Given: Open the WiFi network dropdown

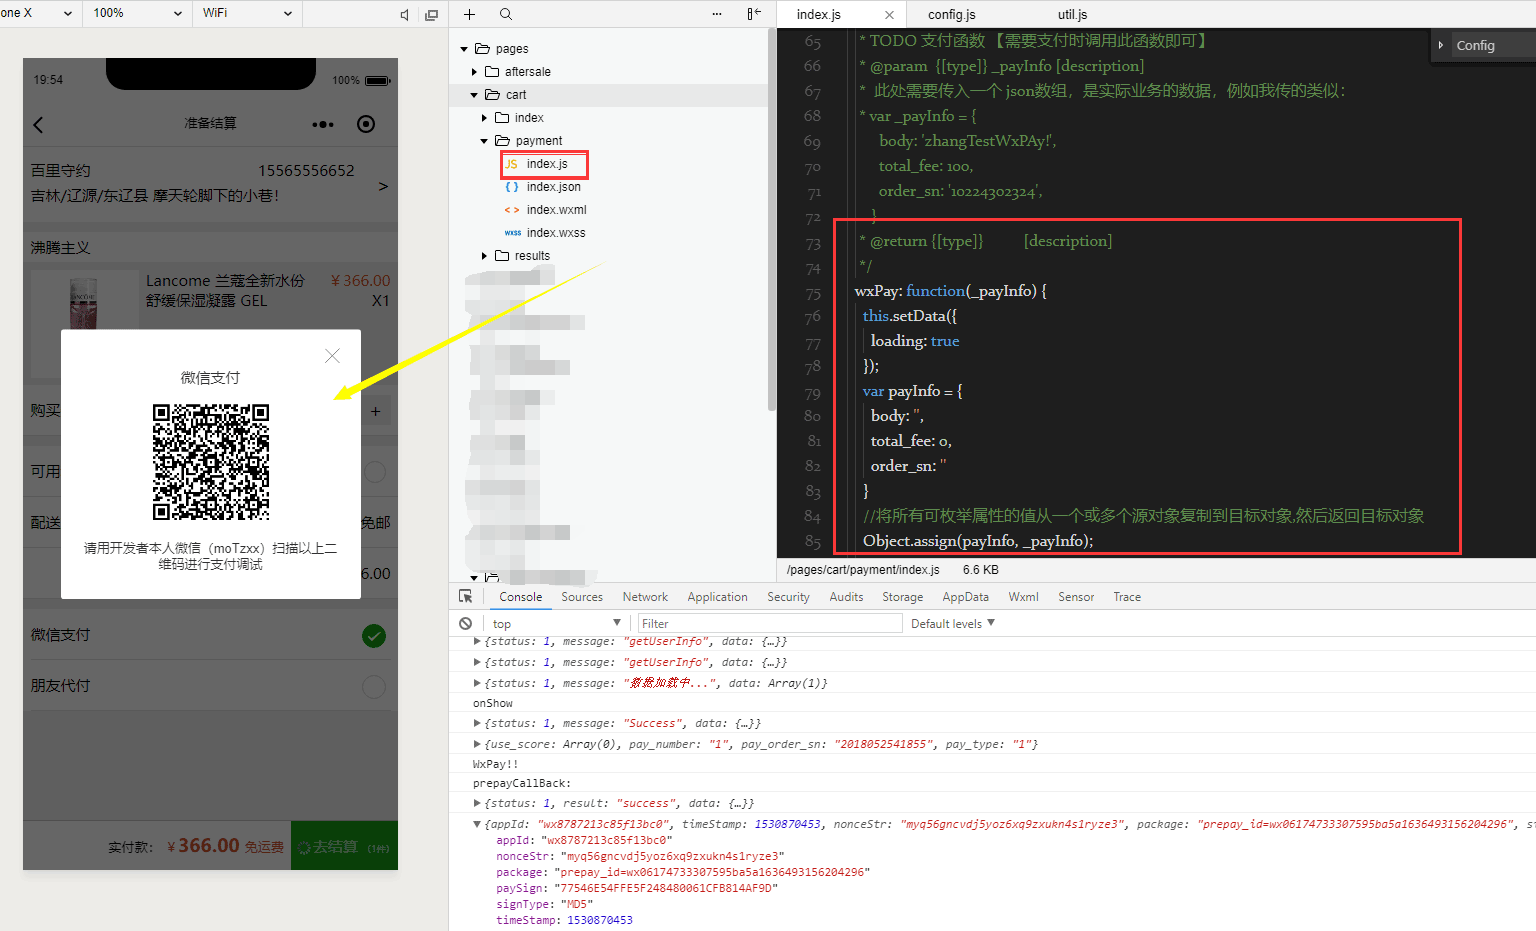Looking at the screenshot, I should tap(247, 14).
